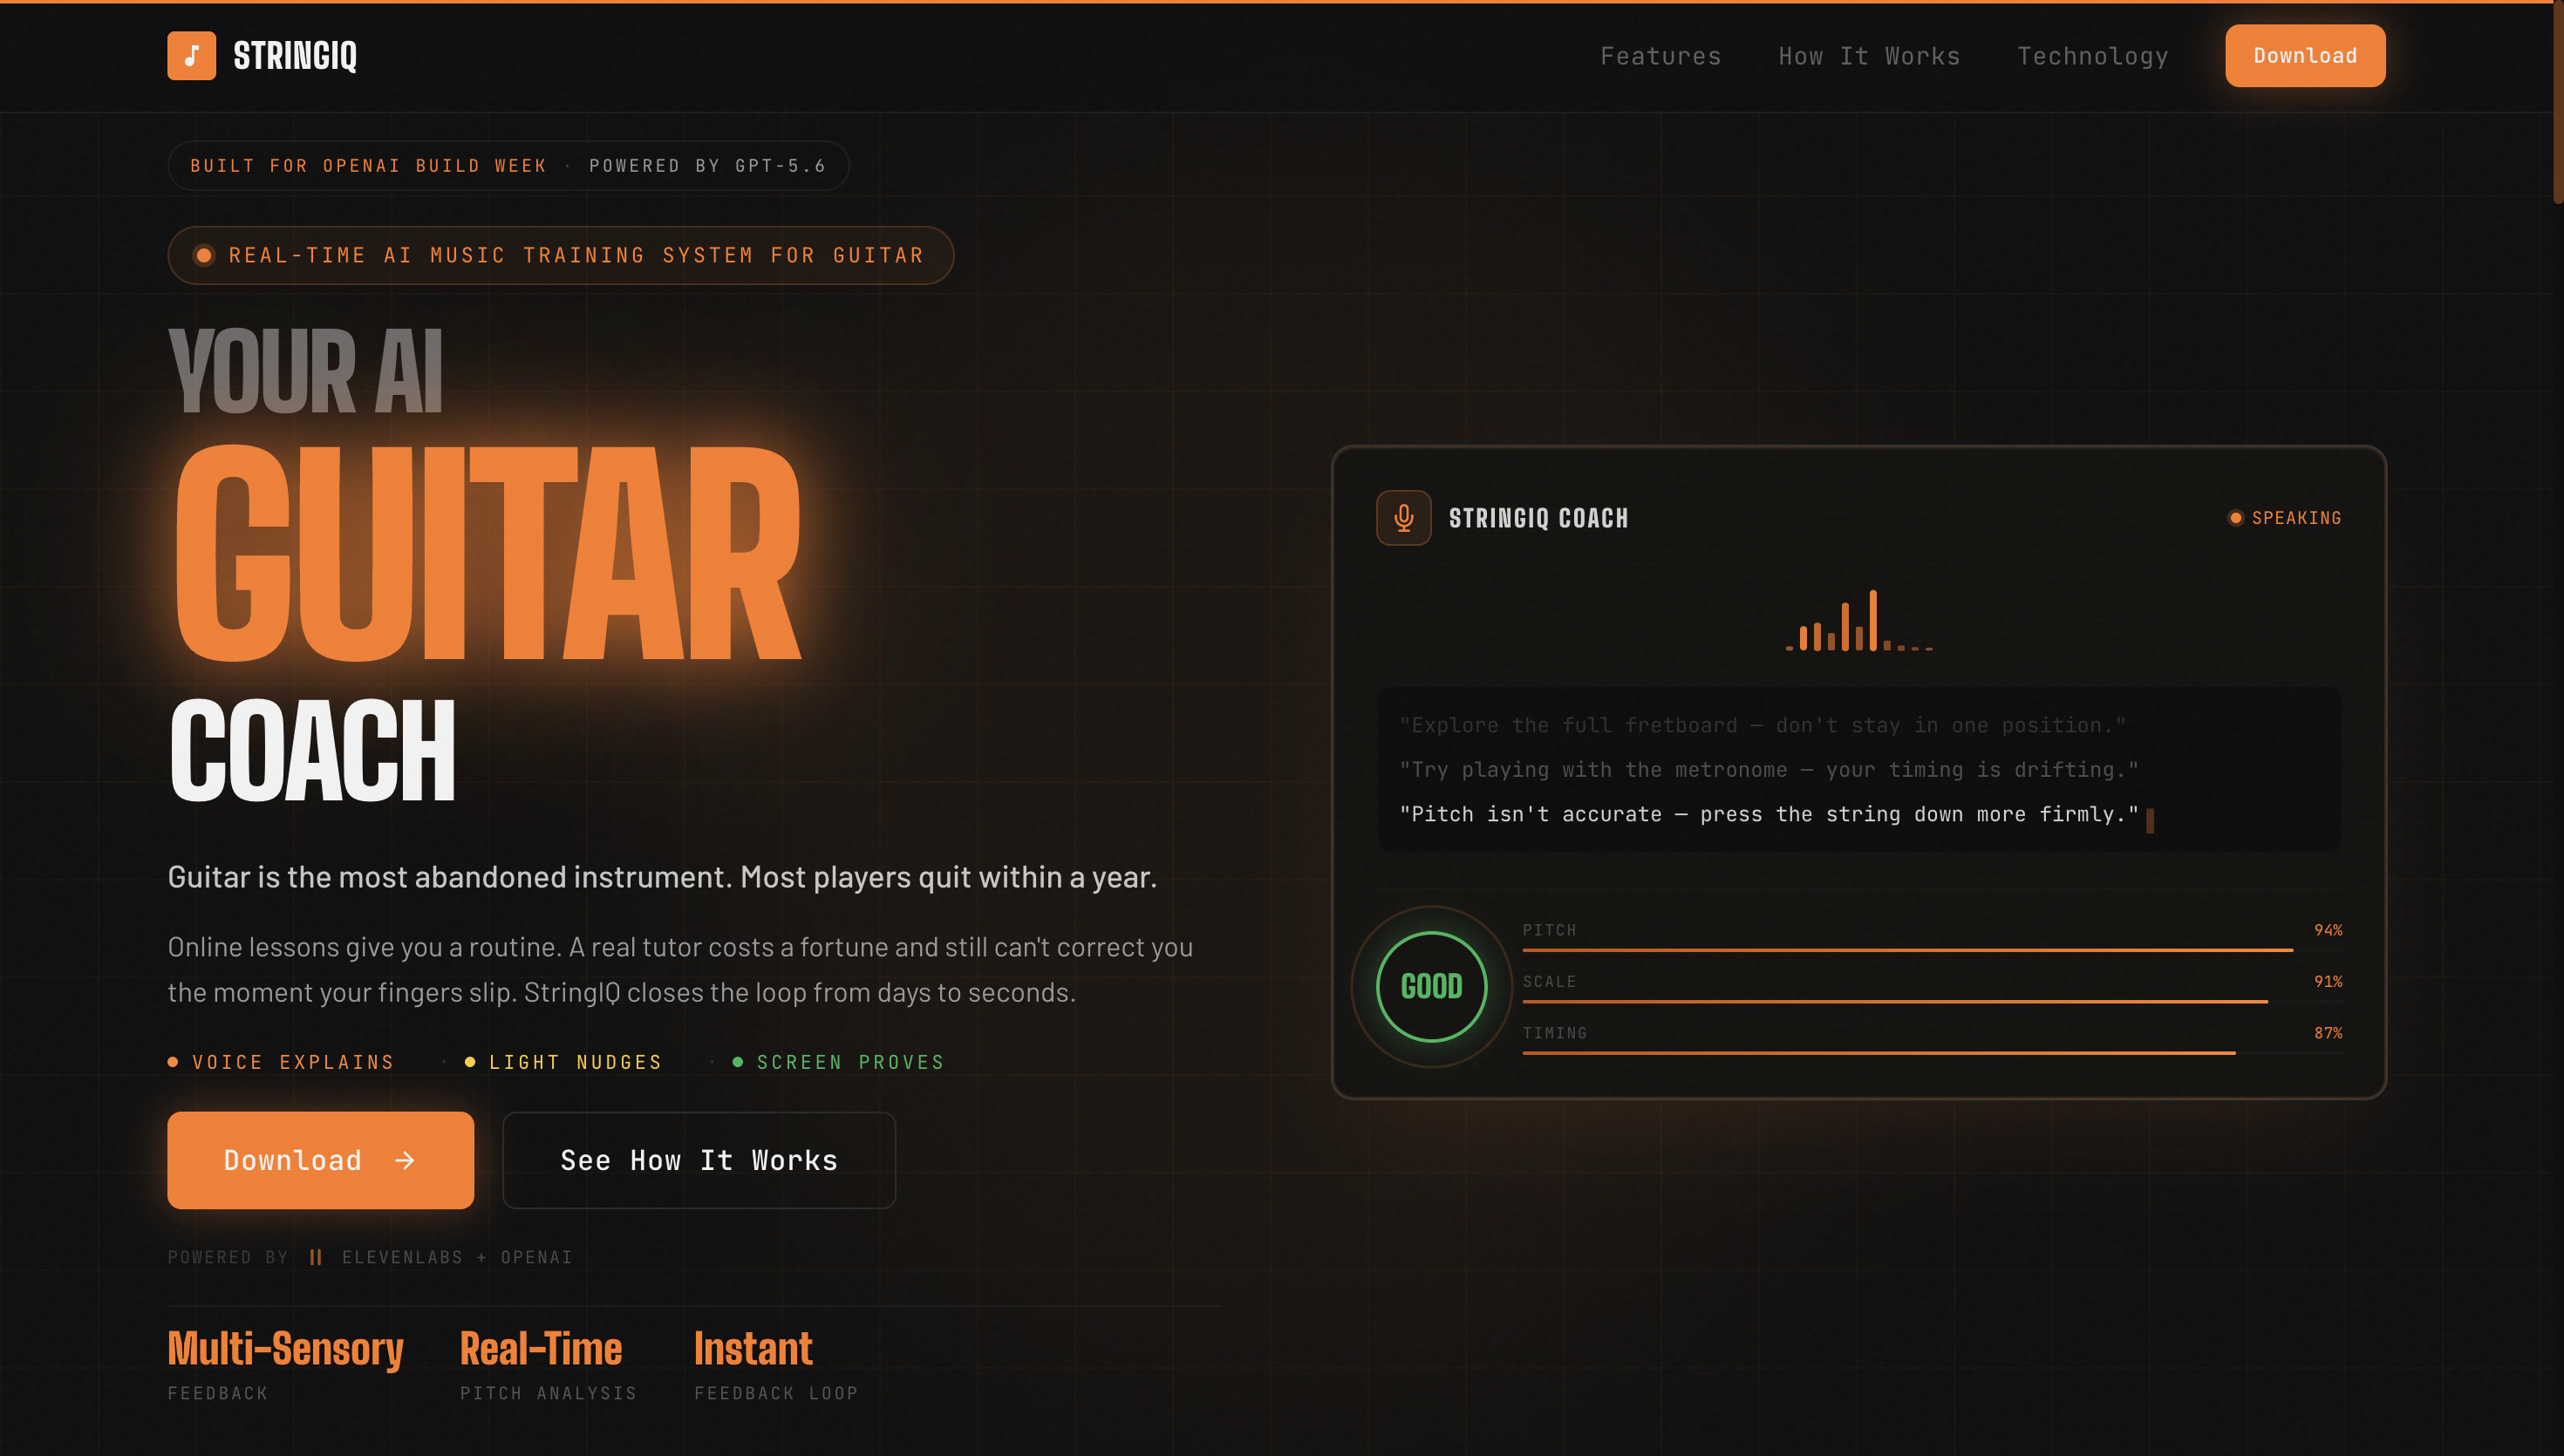
Task: Click the microphone icon in StringIQ Coach card
Action: pyautogui.click(x=1403, y=518)
